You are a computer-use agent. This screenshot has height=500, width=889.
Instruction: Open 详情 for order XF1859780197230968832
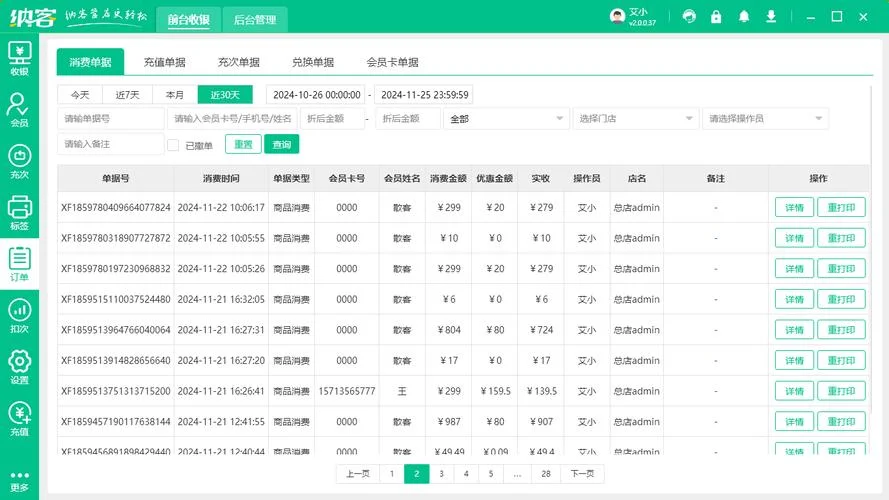[794, 269]
